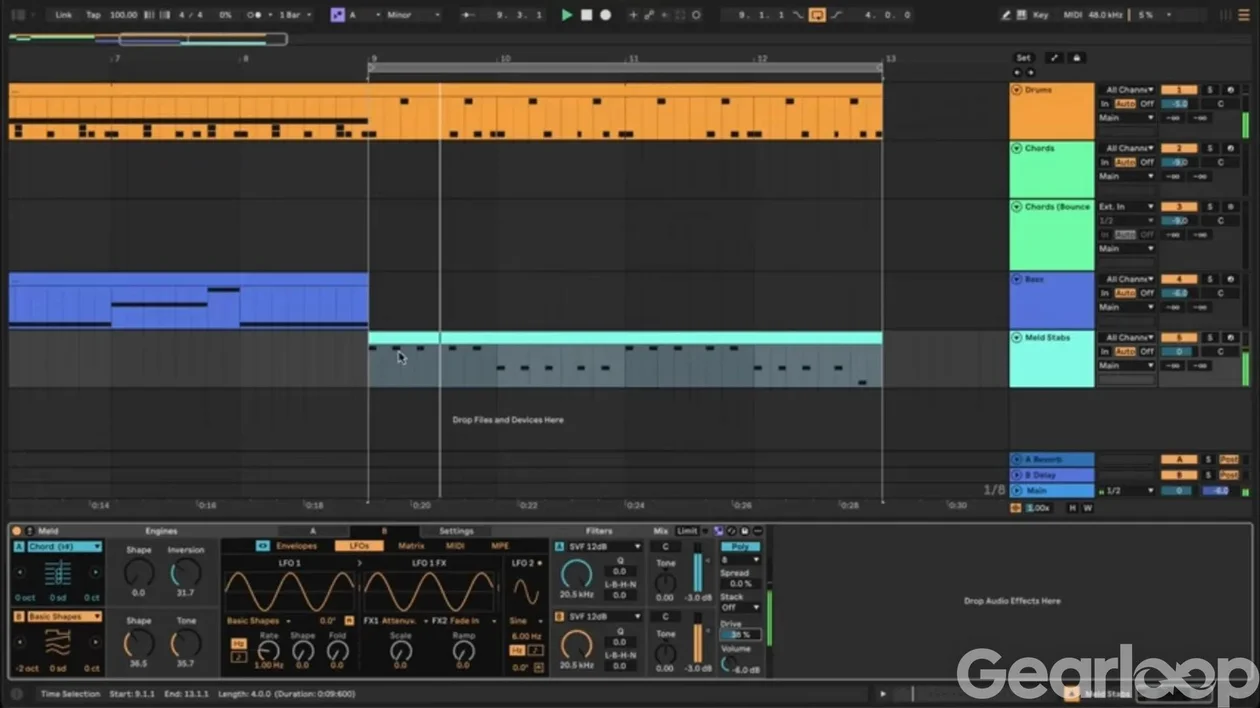Click the Automation Arm icon
Image resolution: width=1260 pixels, height=708 pixels.
(x=648, y=15)
